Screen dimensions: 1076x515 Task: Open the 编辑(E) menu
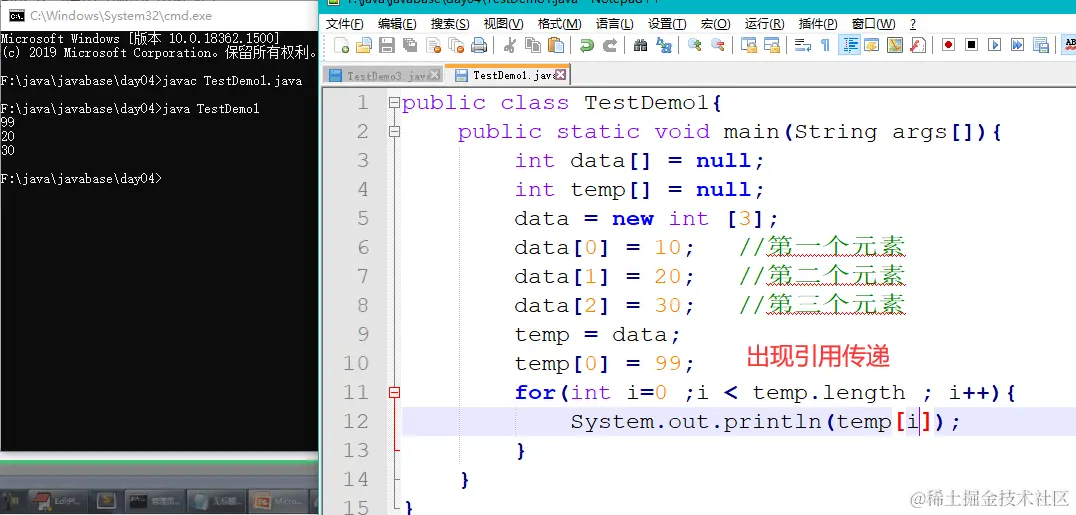point(397,24)
